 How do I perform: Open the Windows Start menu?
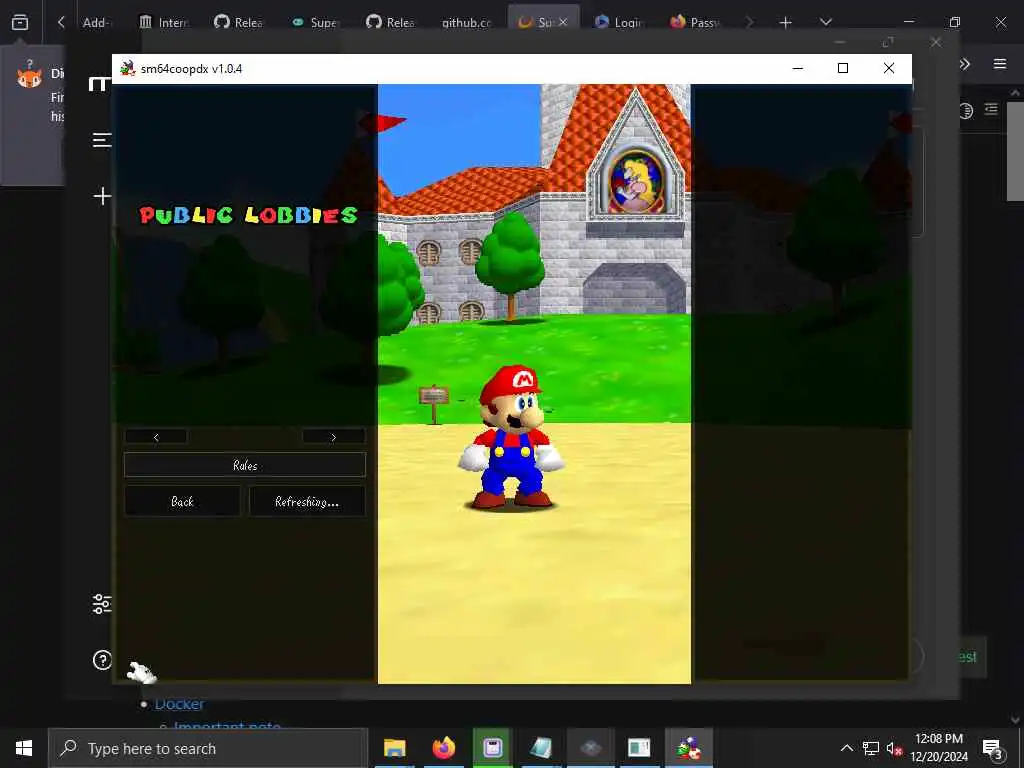(x=24, y=748)
